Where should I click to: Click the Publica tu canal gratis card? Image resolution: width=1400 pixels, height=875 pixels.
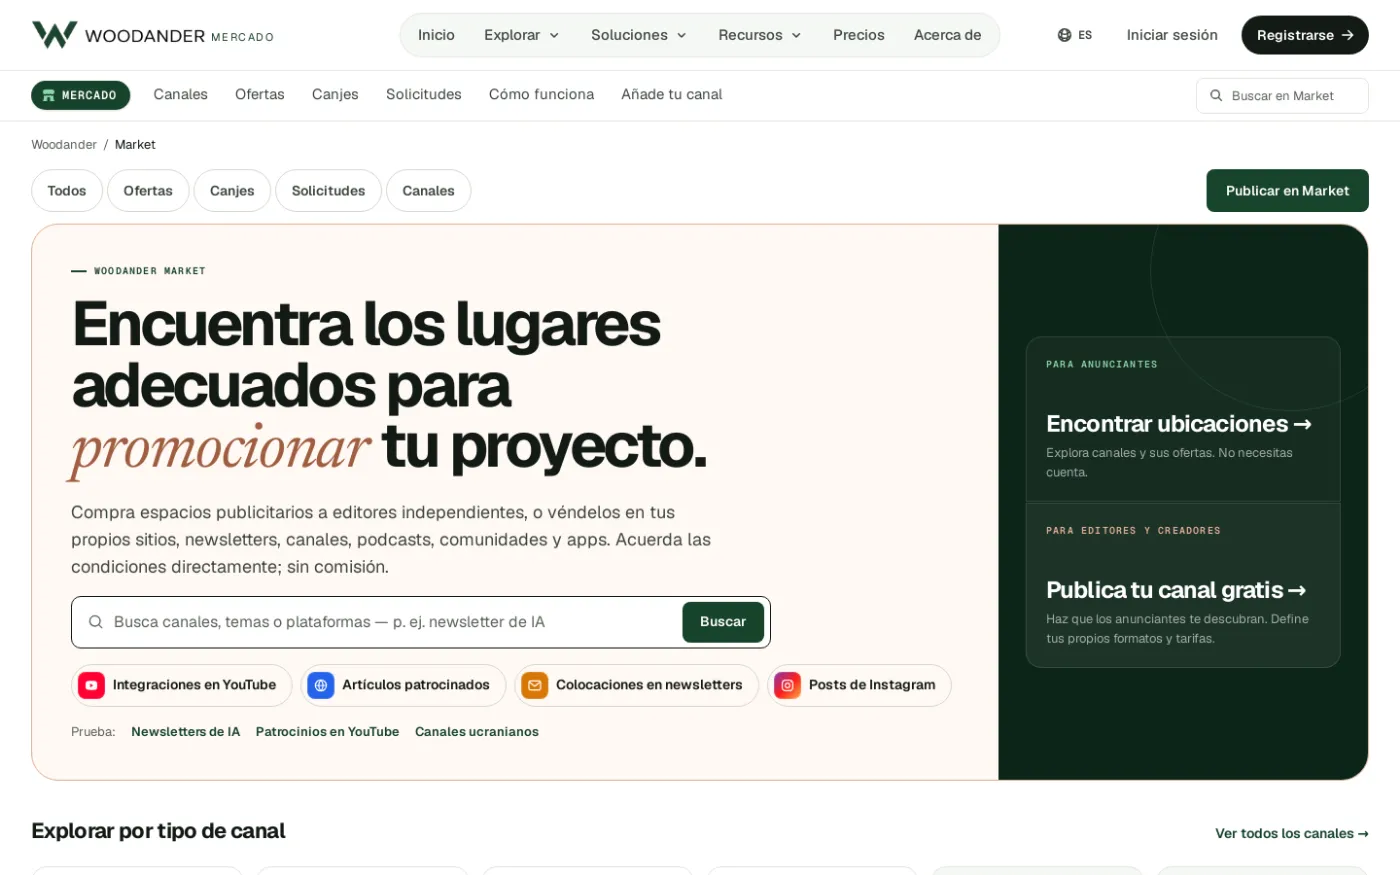click(x=1183, y=585)
